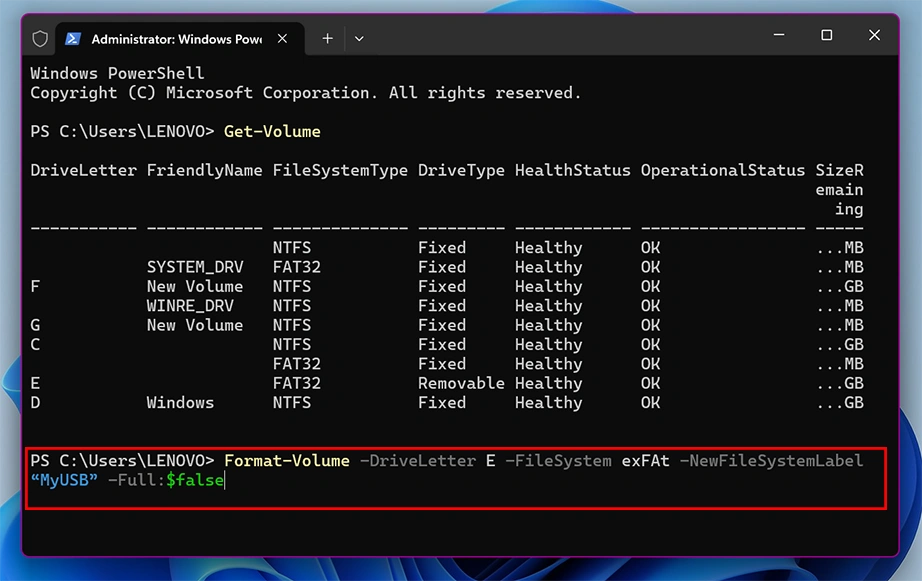The width and height of the screenshot is (922, 581).
Task: Click the Get-Volume command text
Action: click(x=272, y=131)
